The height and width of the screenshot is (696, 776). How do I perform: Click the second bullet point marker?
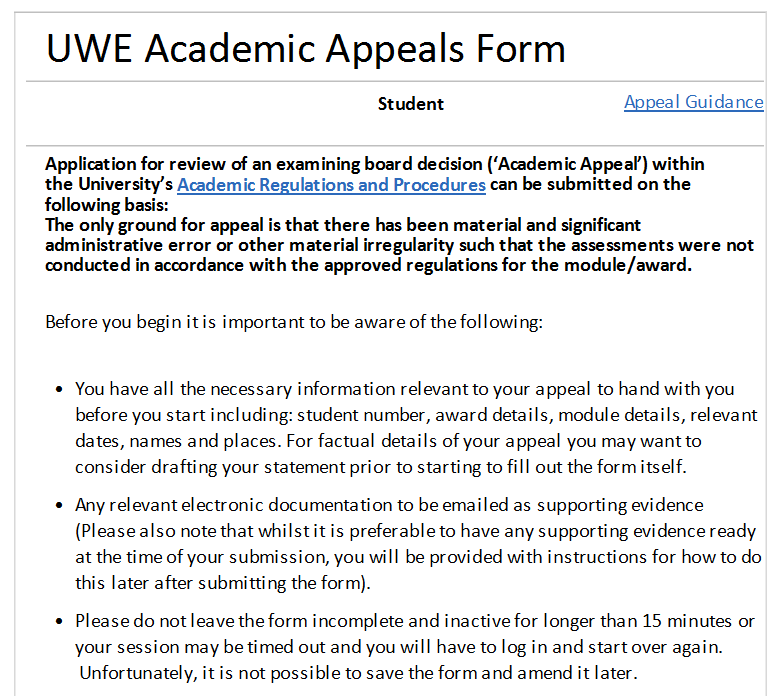coord(60,505)
